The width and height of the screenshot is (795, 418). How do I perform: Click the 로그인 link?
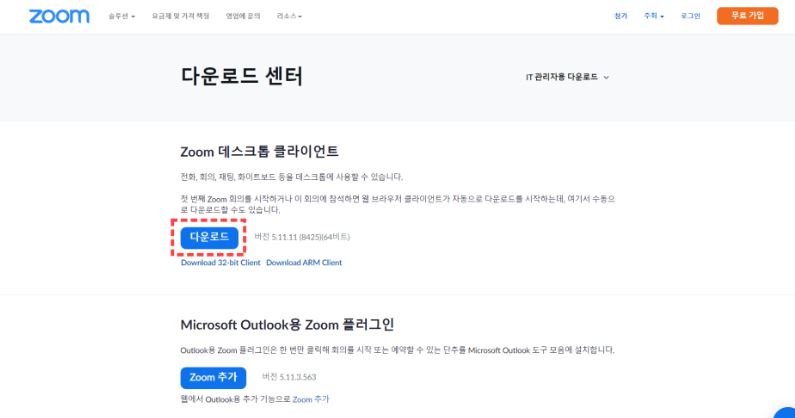(690, 16)
